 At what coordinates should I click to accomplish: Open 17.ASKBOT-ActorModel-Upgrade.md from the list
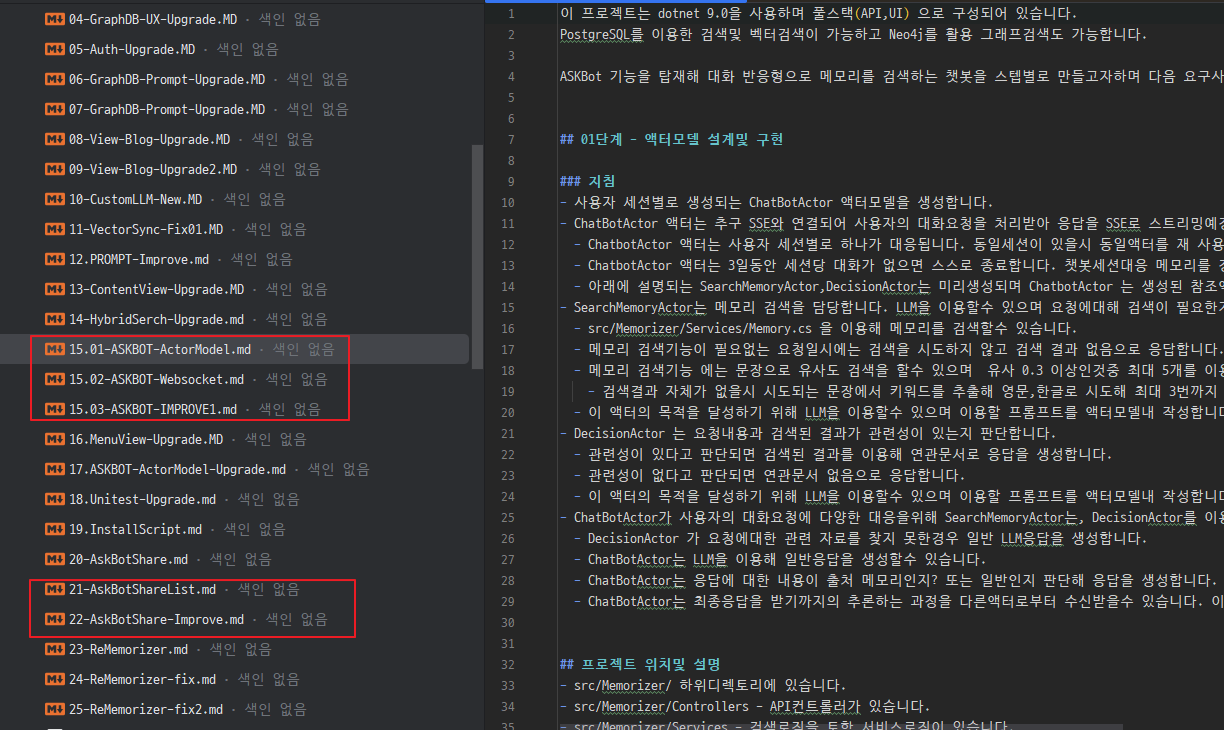[x=177, y=469]
